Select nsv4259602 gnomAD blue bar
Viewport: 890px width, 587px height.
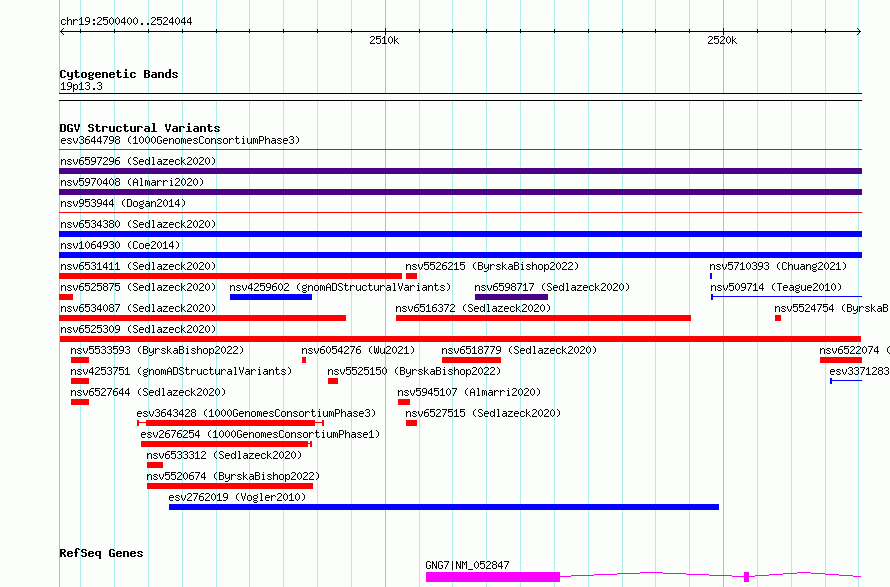[271, 297]
